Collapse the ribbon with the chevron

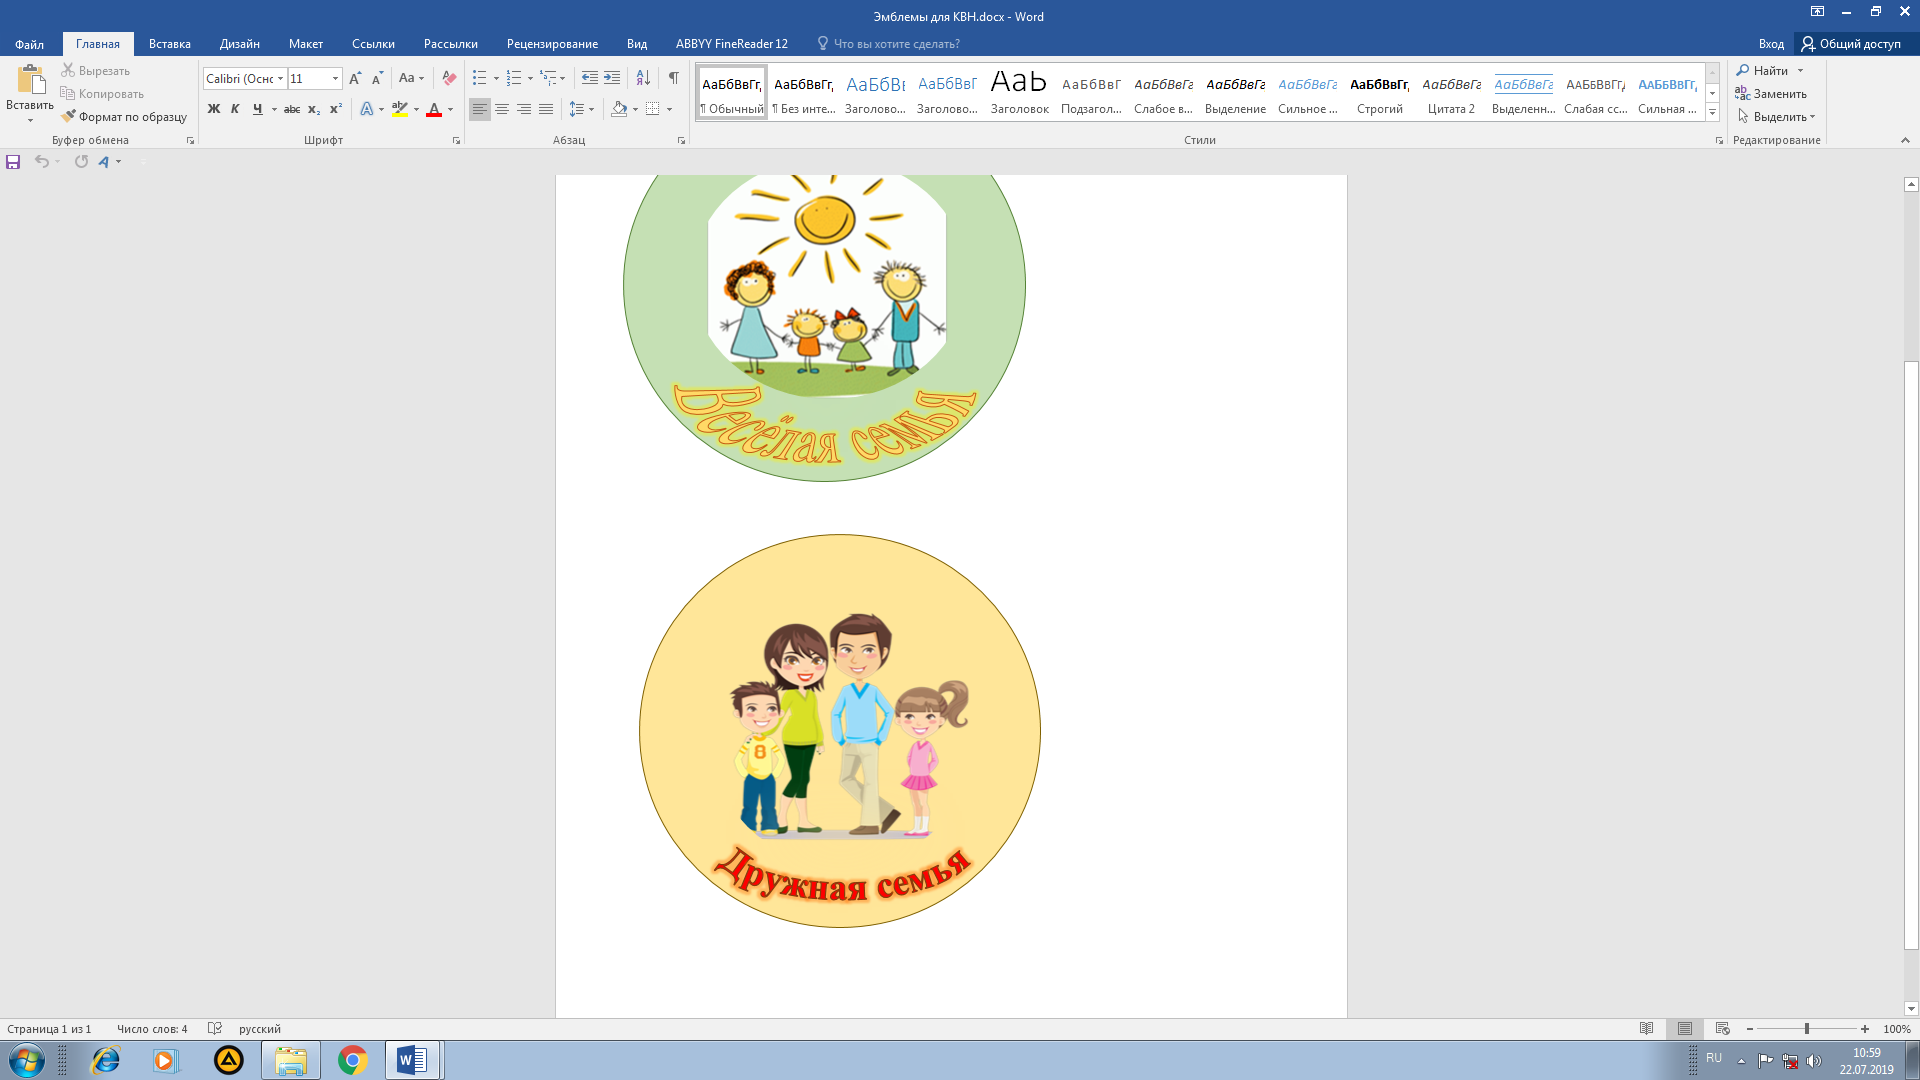point(1905,140)
